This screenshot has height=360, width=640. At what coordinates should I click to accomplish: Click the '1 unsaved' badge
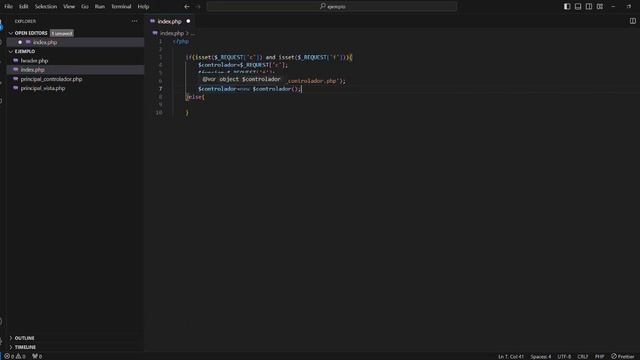pyautogui.click(x=62, y=33)
